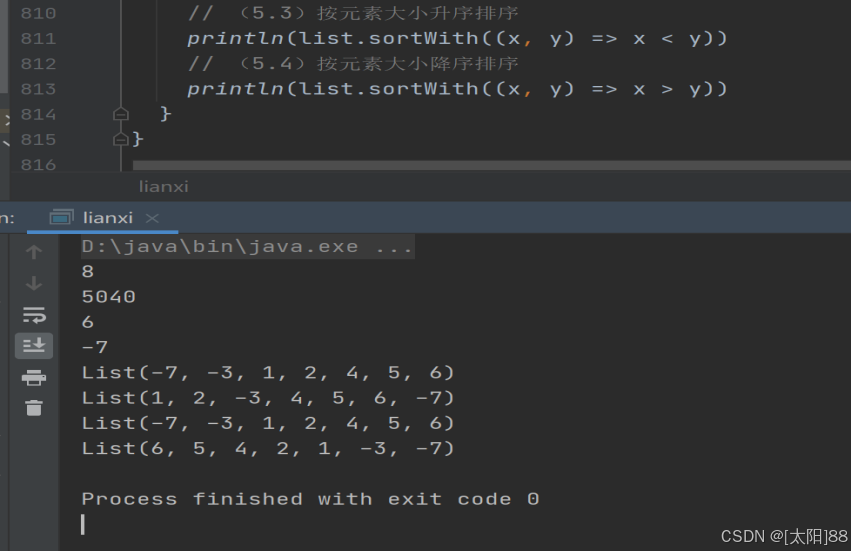Viewport: 852px width, 552px height.
Task: Collapse the fold marker at line 815
Action: 121,140
